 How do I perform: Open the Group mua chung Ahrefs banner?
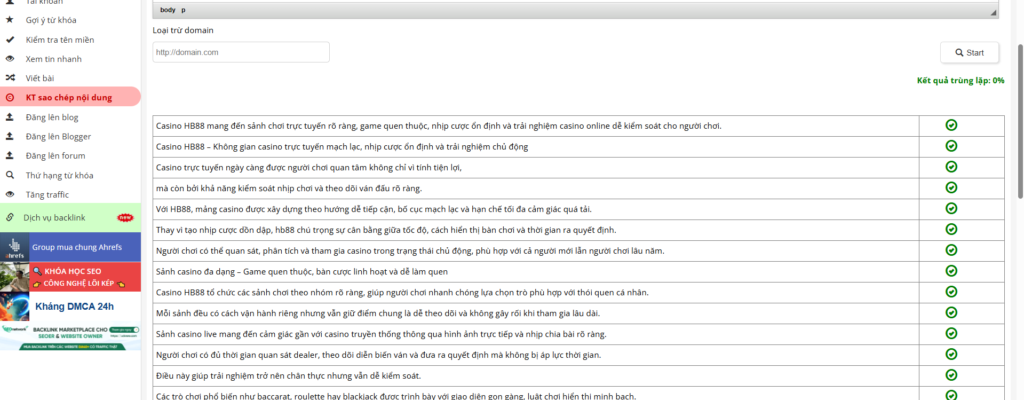pos(70,246)
